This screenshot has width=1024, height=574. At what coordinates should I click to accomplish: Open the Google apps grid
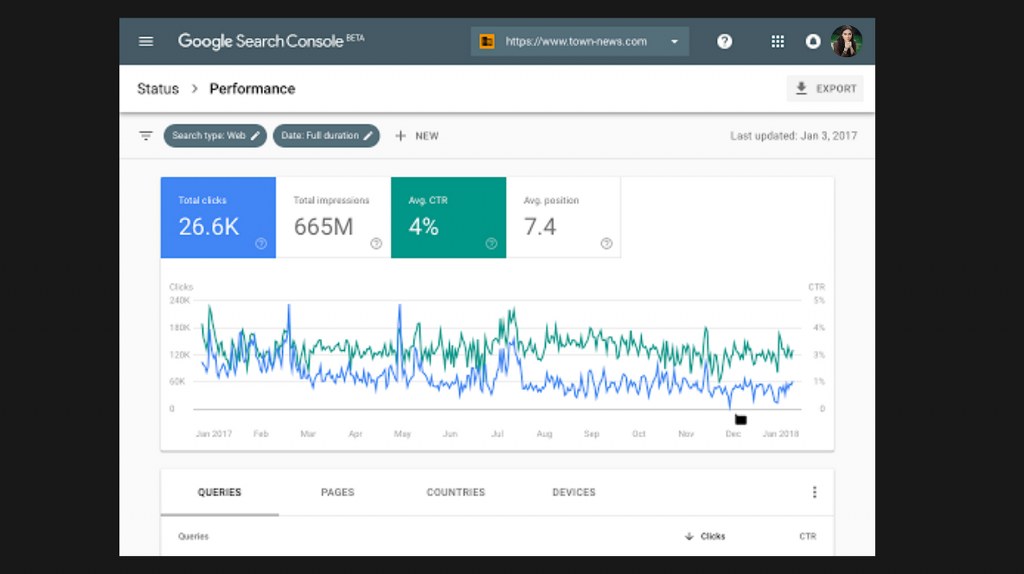point(777,41)
